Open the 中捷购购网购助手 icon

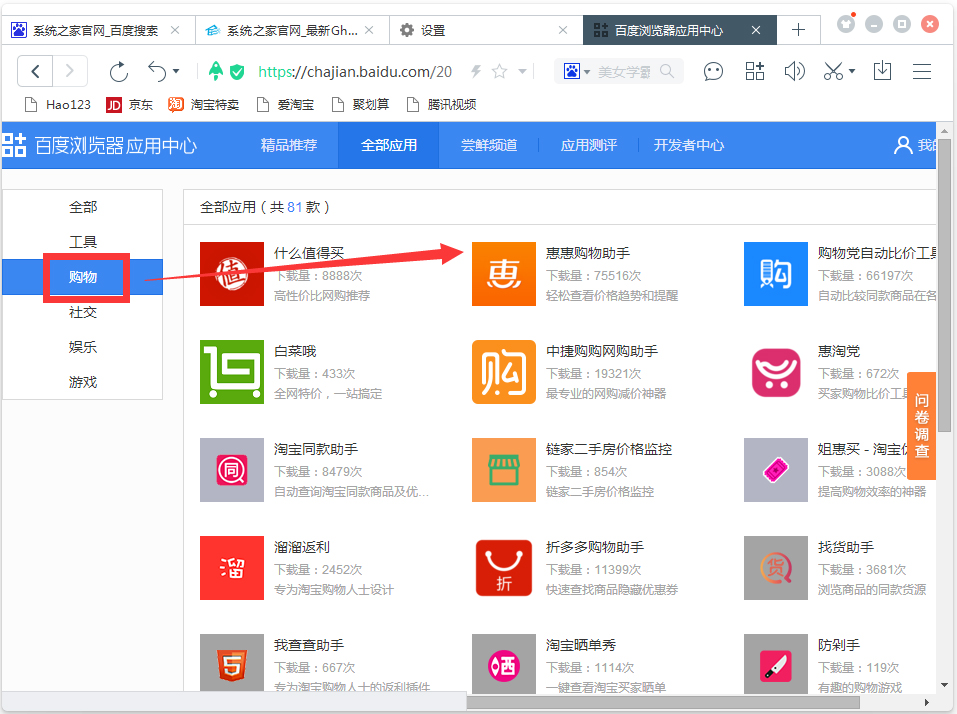tap(504, 372)
